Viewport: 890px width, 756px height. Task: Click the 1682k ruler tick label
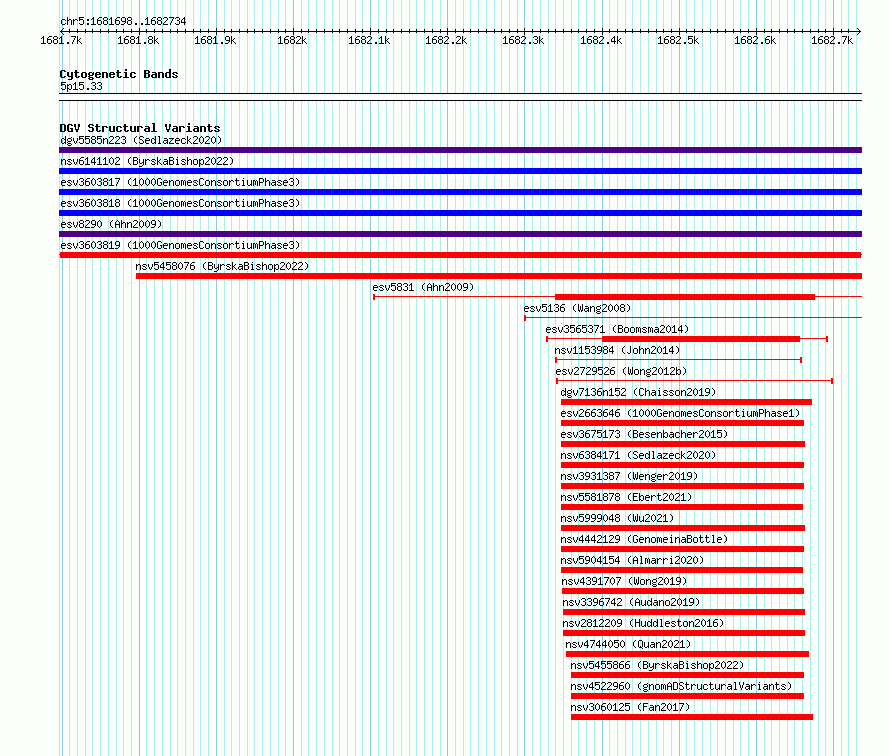[292, 40]
